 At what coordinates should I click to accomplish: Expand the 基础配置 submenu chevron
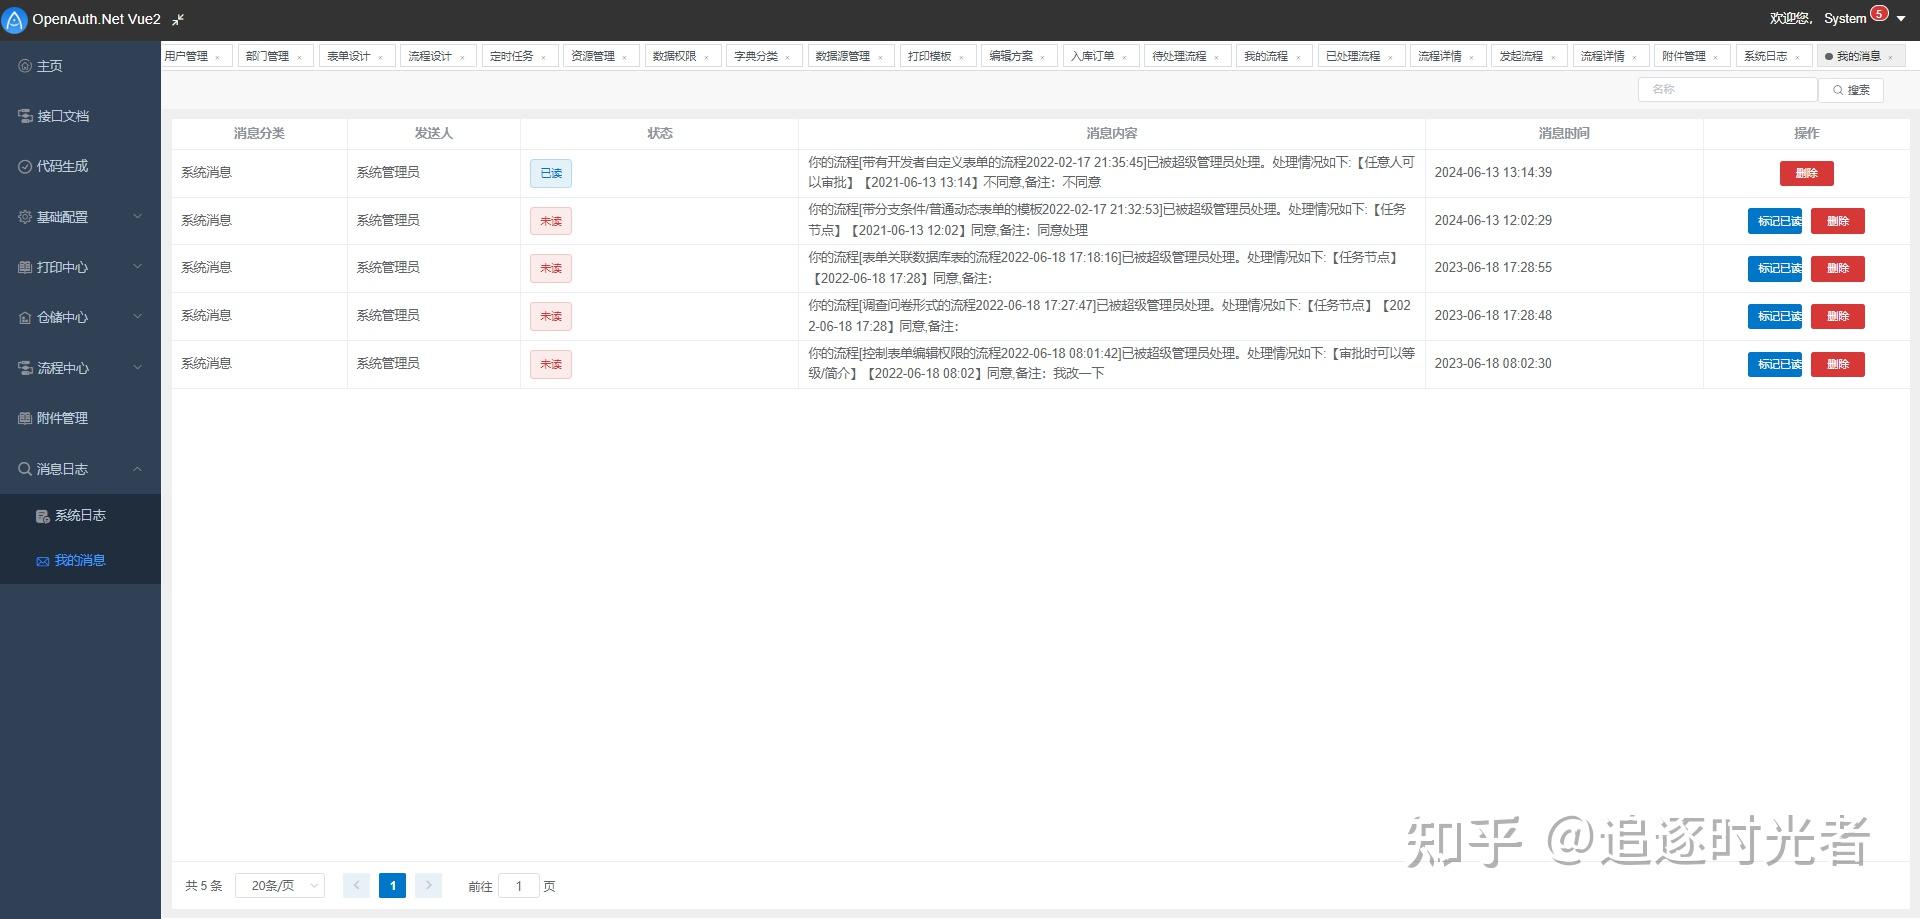tap(137, 216)
